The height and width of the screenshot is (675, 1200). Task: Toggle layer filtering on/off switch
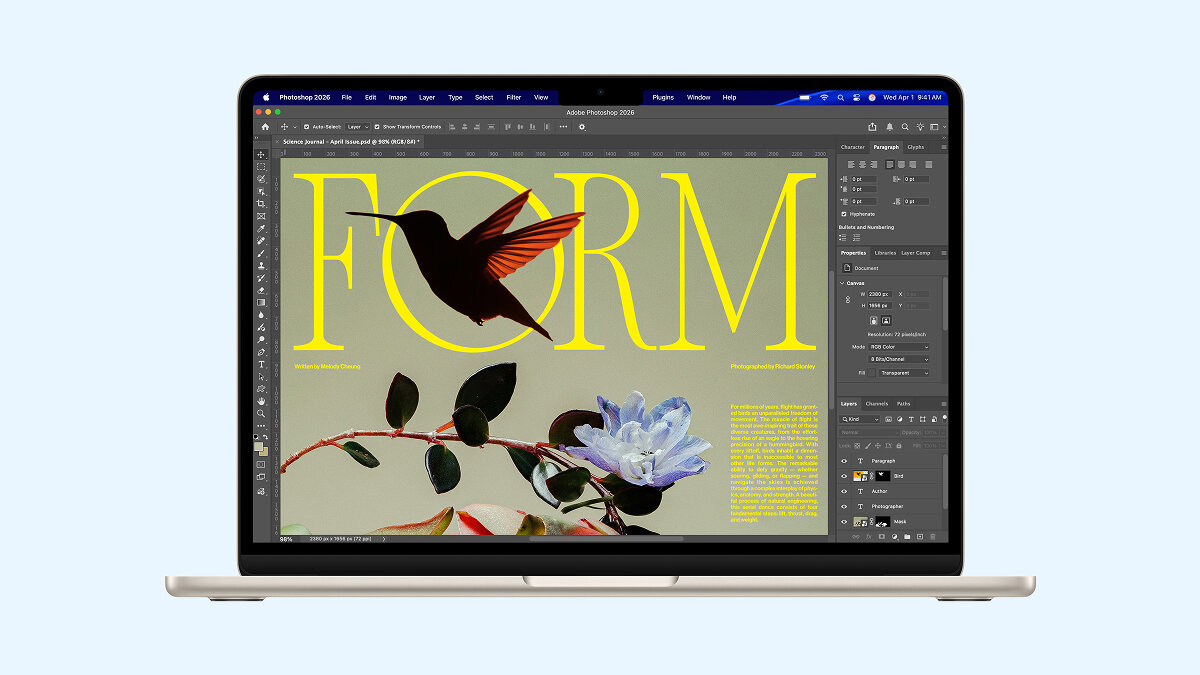[944, 418]
